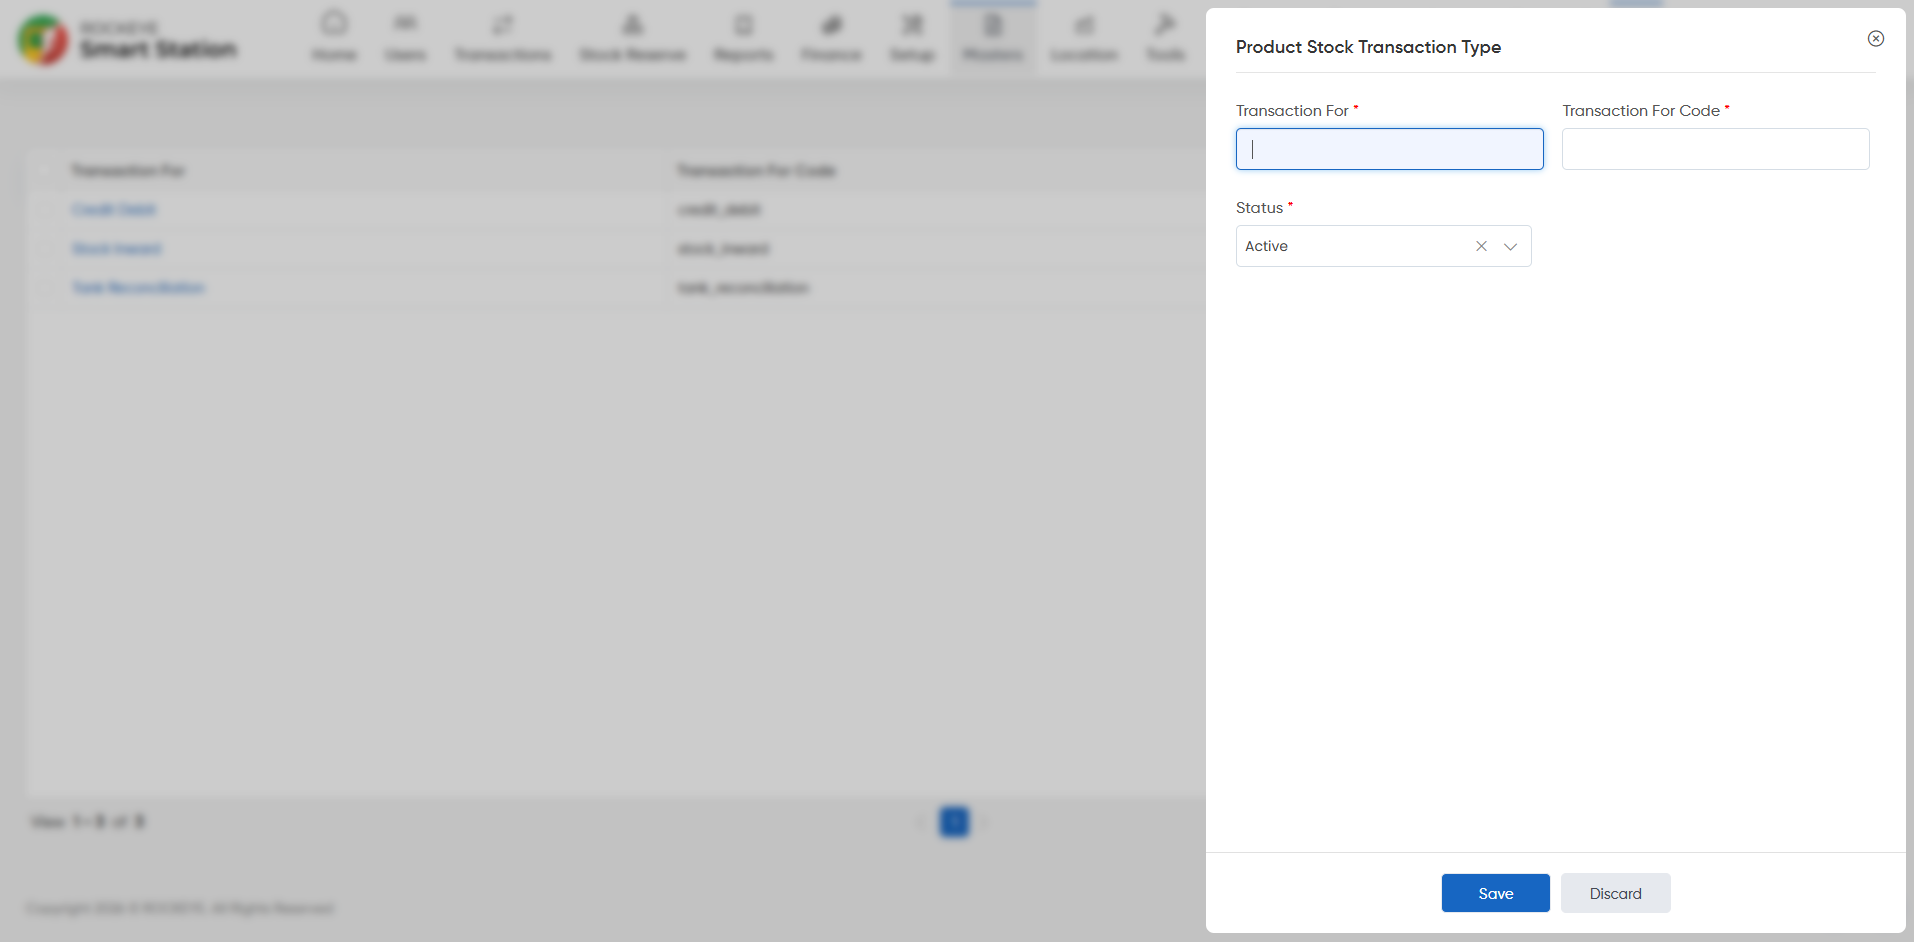Expand the Status dropdown arrow
Image resolution: width=1914 pixels, height=942 pixels.
[x=1510, y=246]
